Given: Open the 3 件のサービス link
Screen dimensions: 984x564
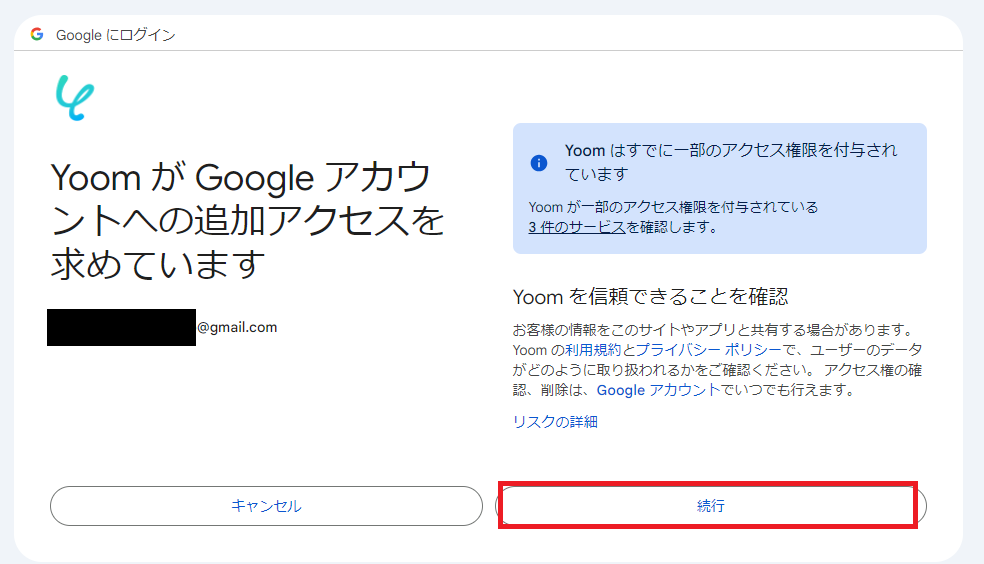Looking at the screenshot, I should click(577, 227).
